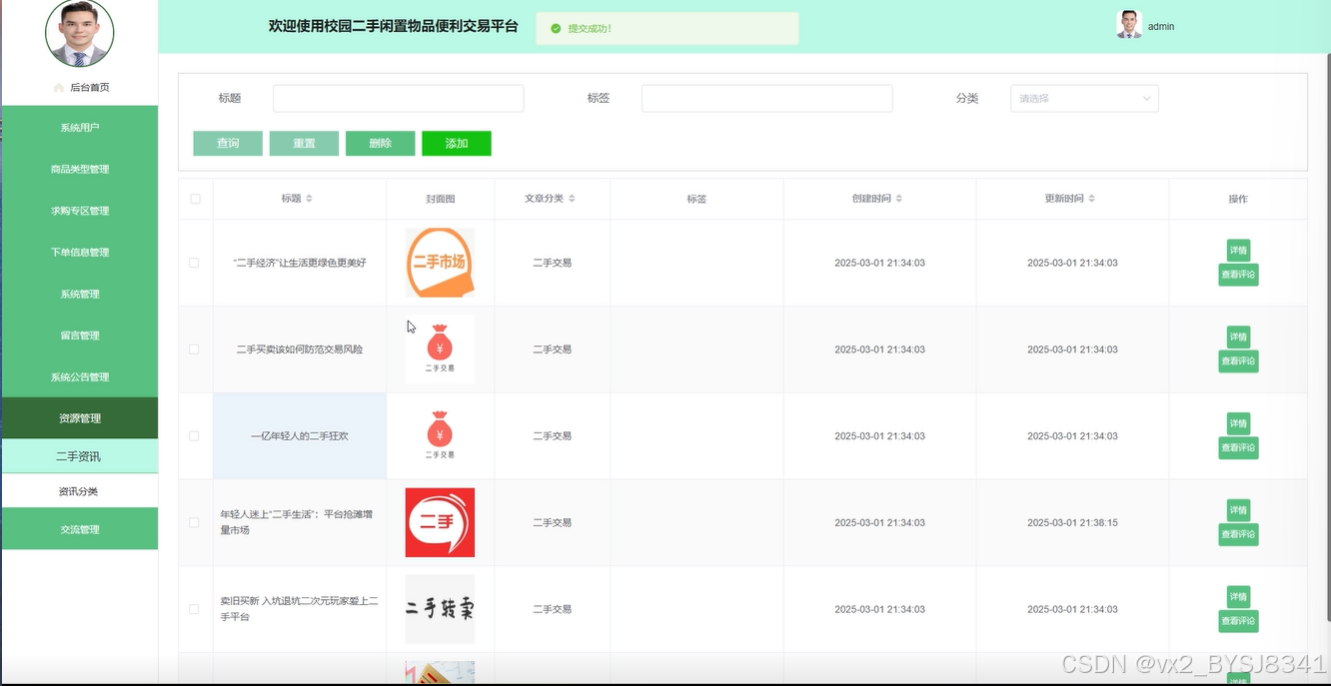This screenshot has height=686, width=1331.
Task: Click the 更新时间 value 2025-03-01 21:38:15
Action: 1072,523
